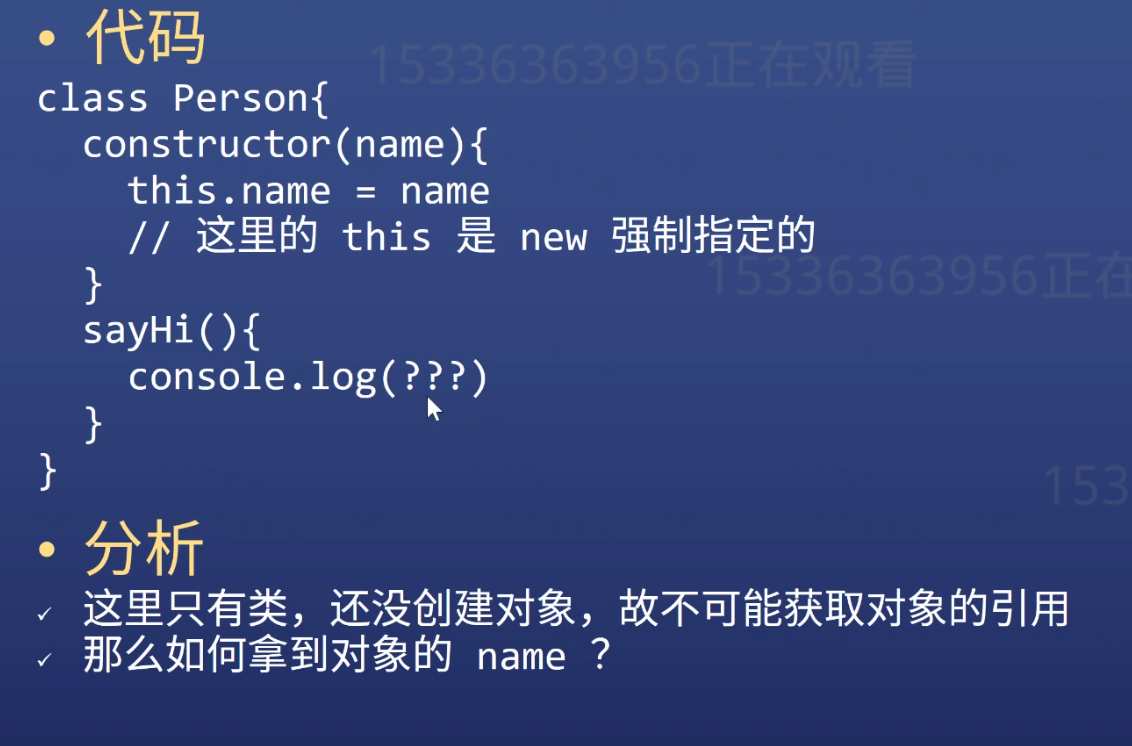The width and height of the screenshot is (1132, 746).
Task: Click the 代码 heading
Action: [145, 38]
